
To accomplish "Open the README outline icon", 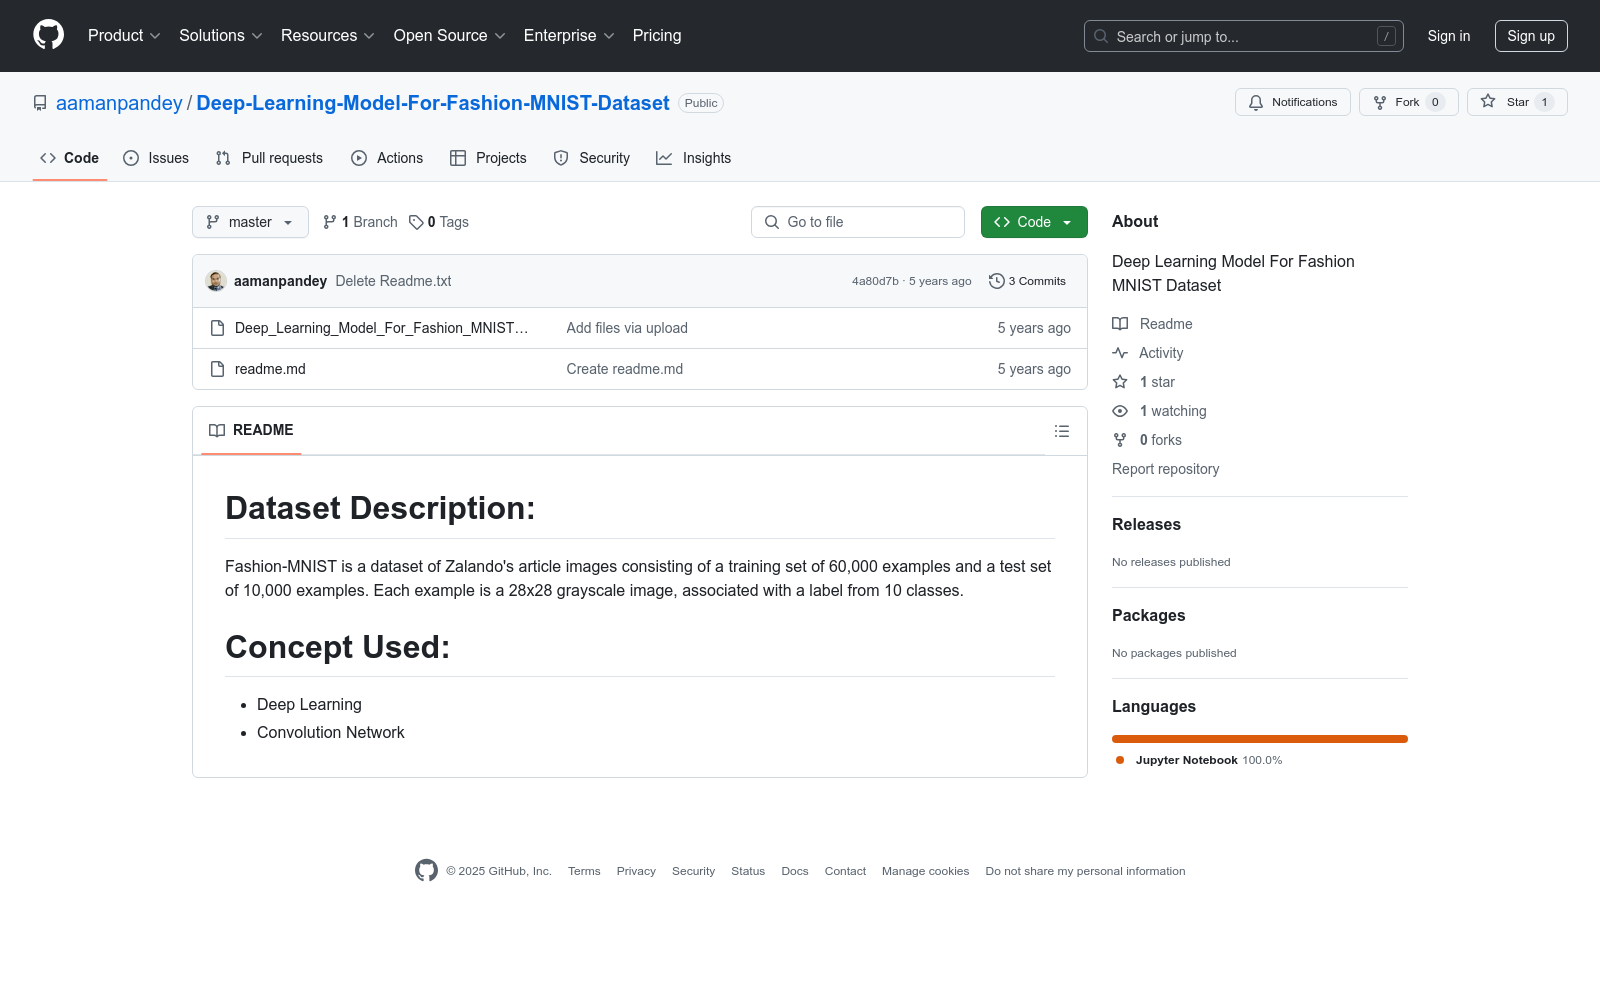I will point(1062,431).
